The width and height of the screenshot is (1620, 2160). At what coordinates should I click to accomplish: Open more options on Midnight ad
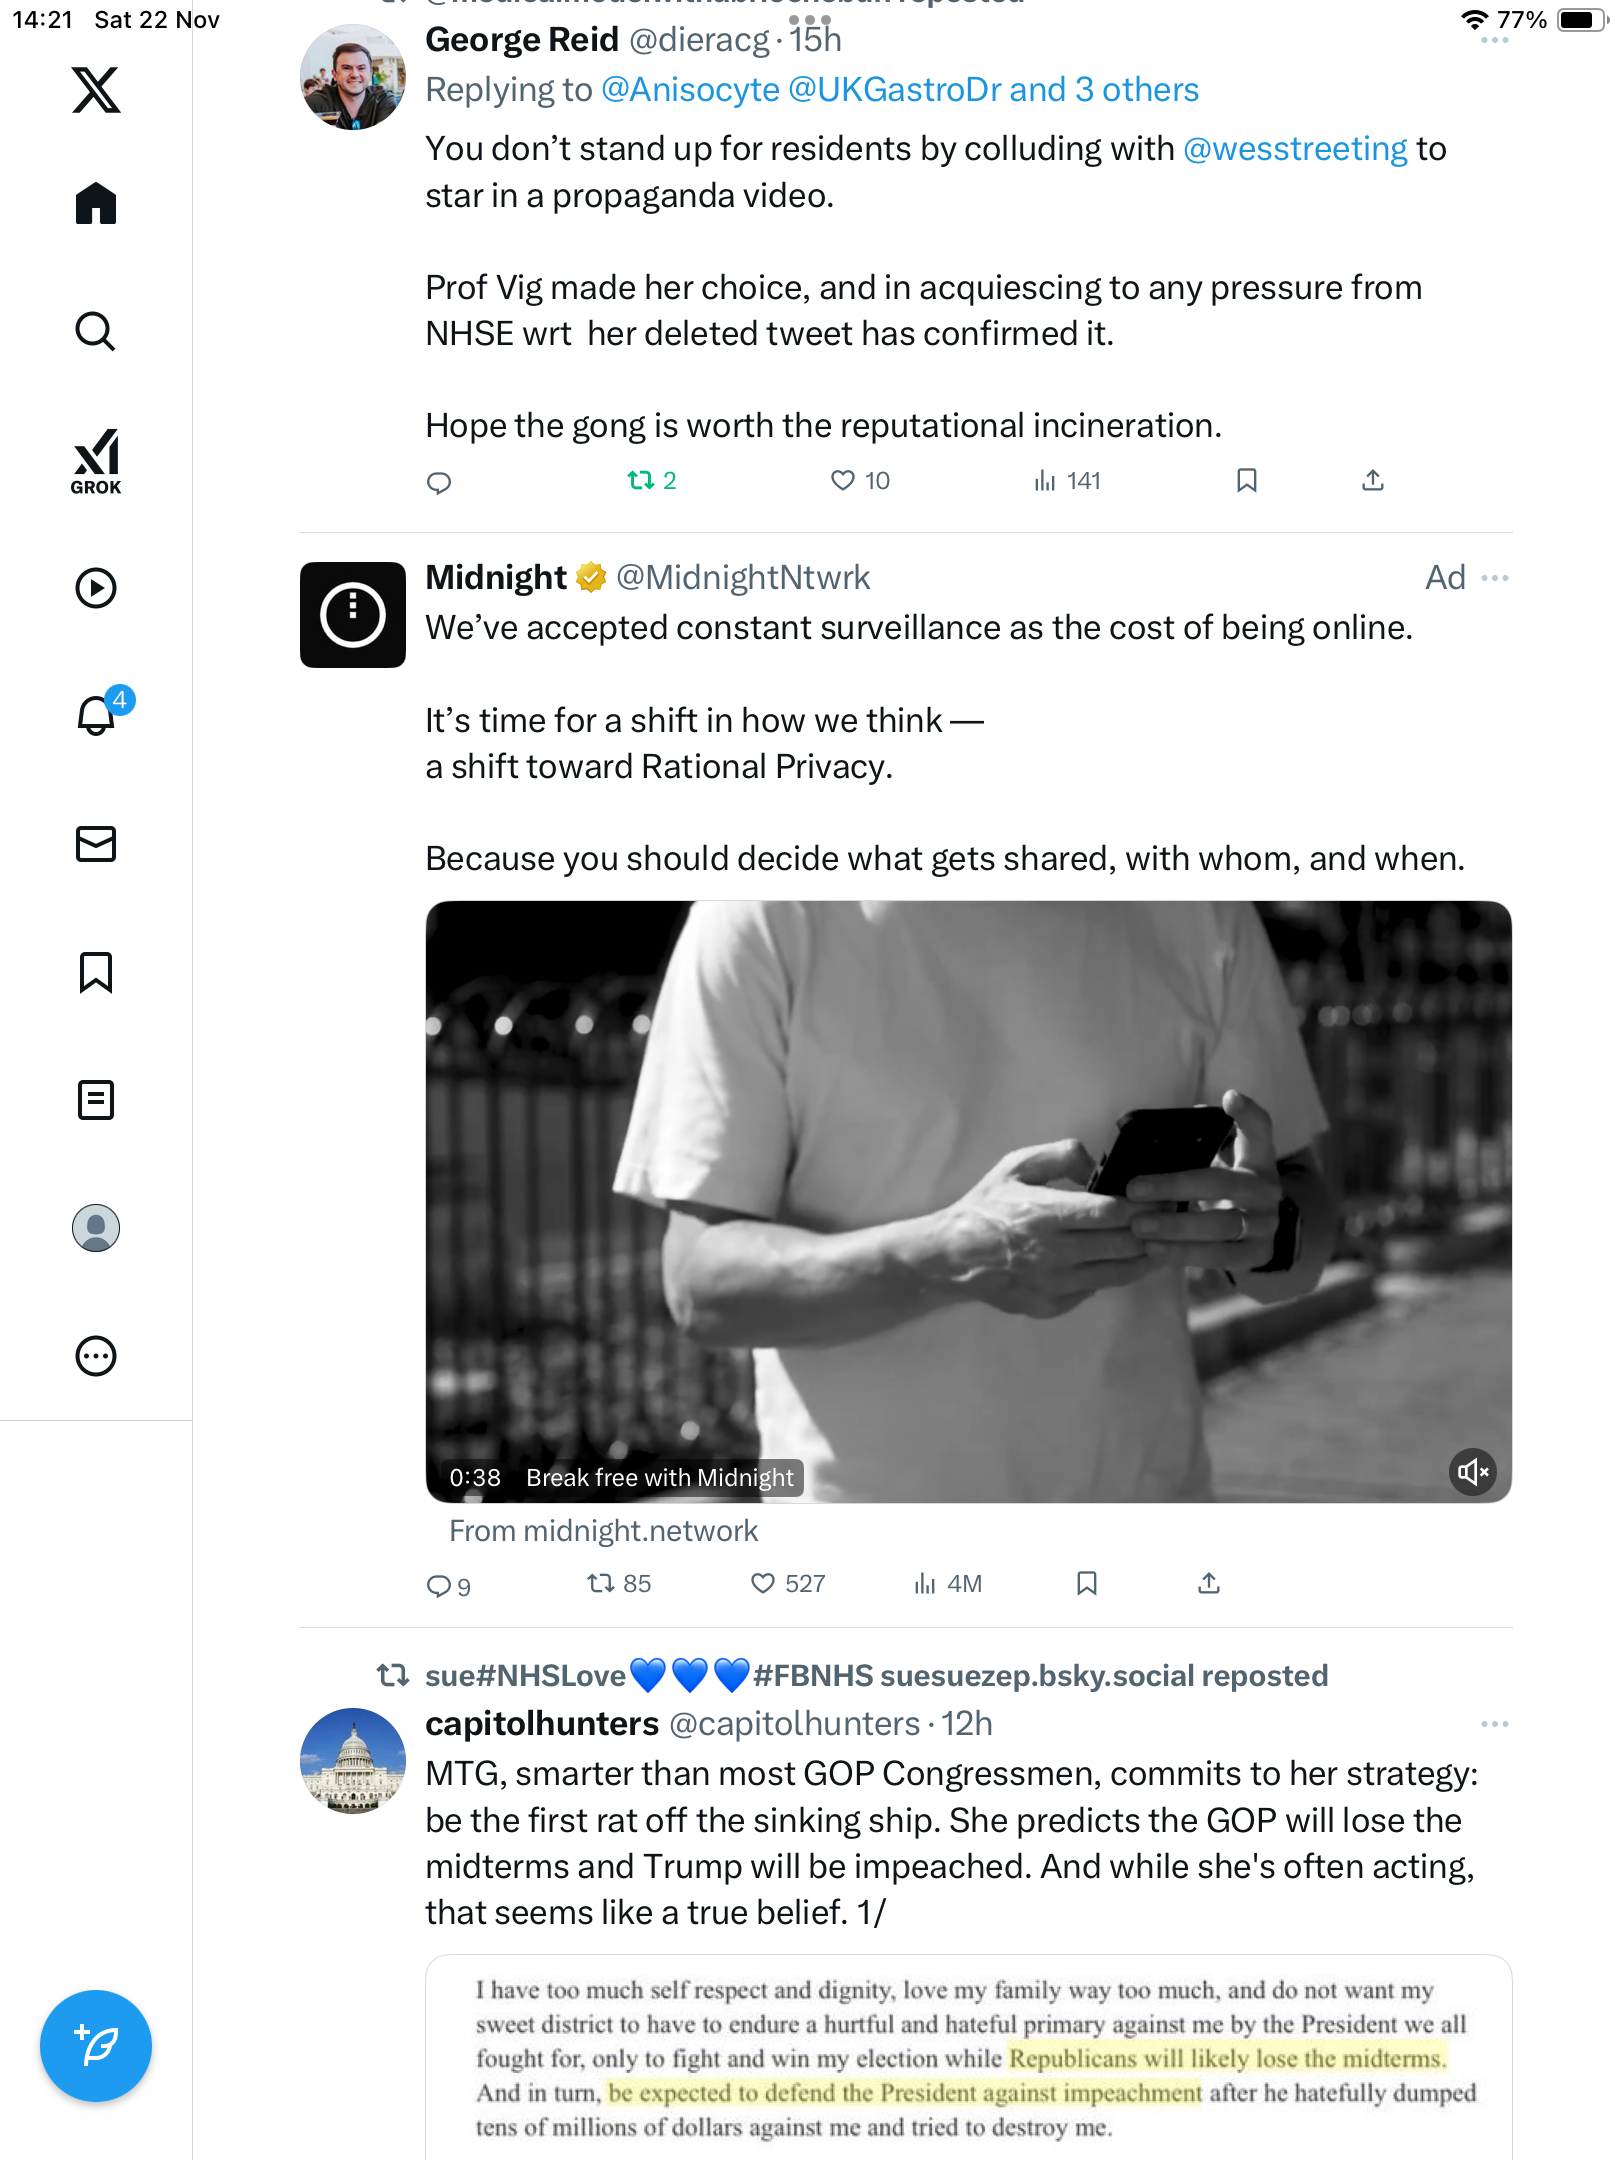1495,578
